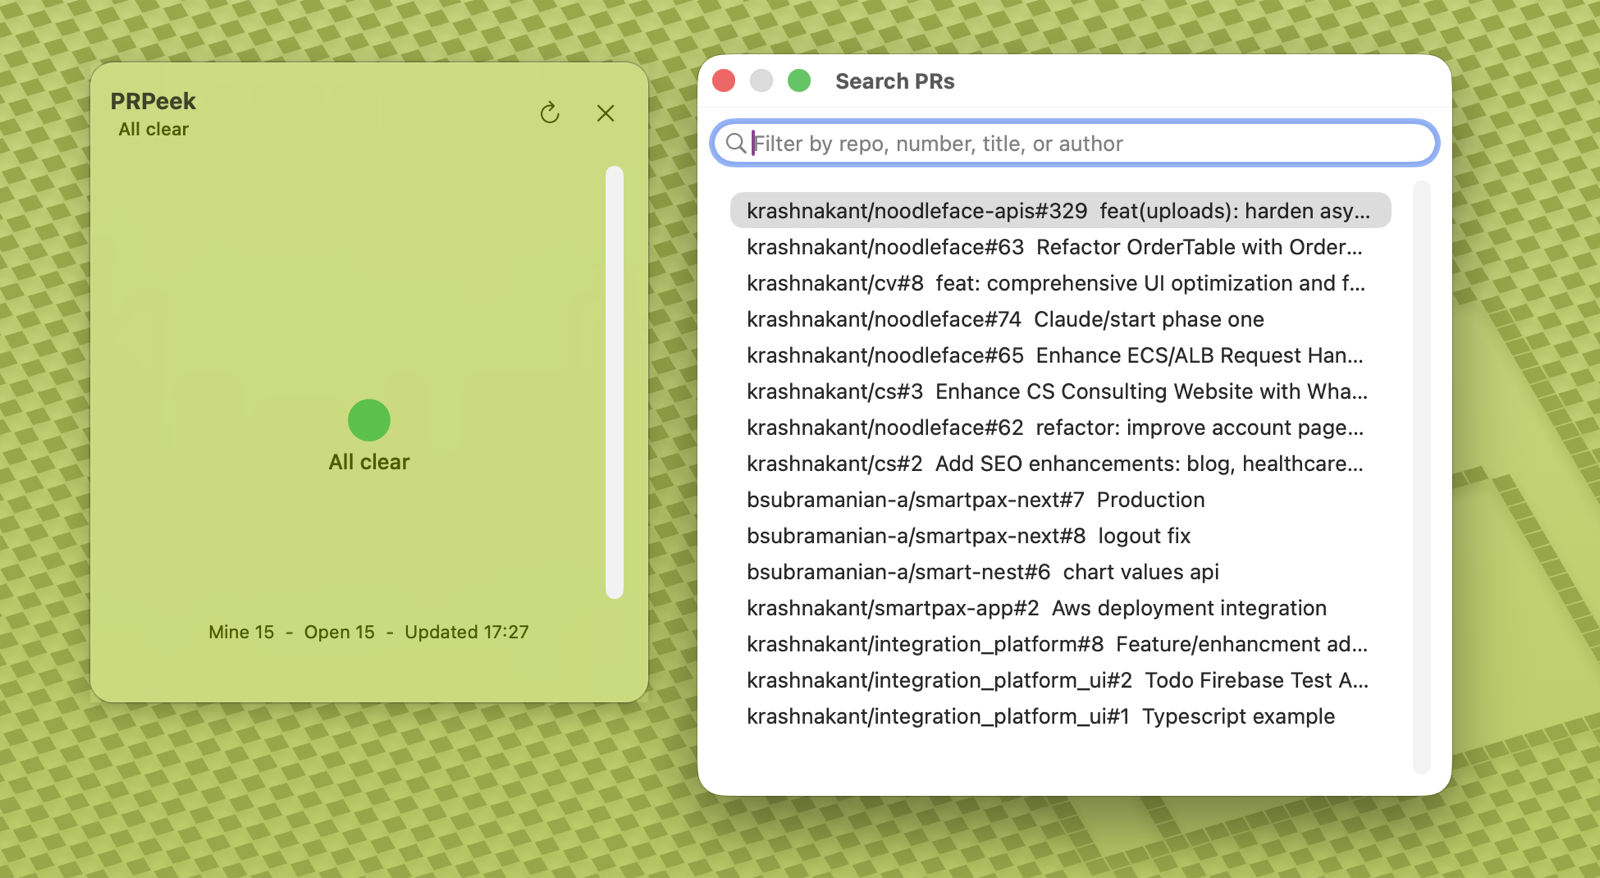1600x878 pixels.
Task: Click the Open 15 count in footer
Action: click(339, 632)
